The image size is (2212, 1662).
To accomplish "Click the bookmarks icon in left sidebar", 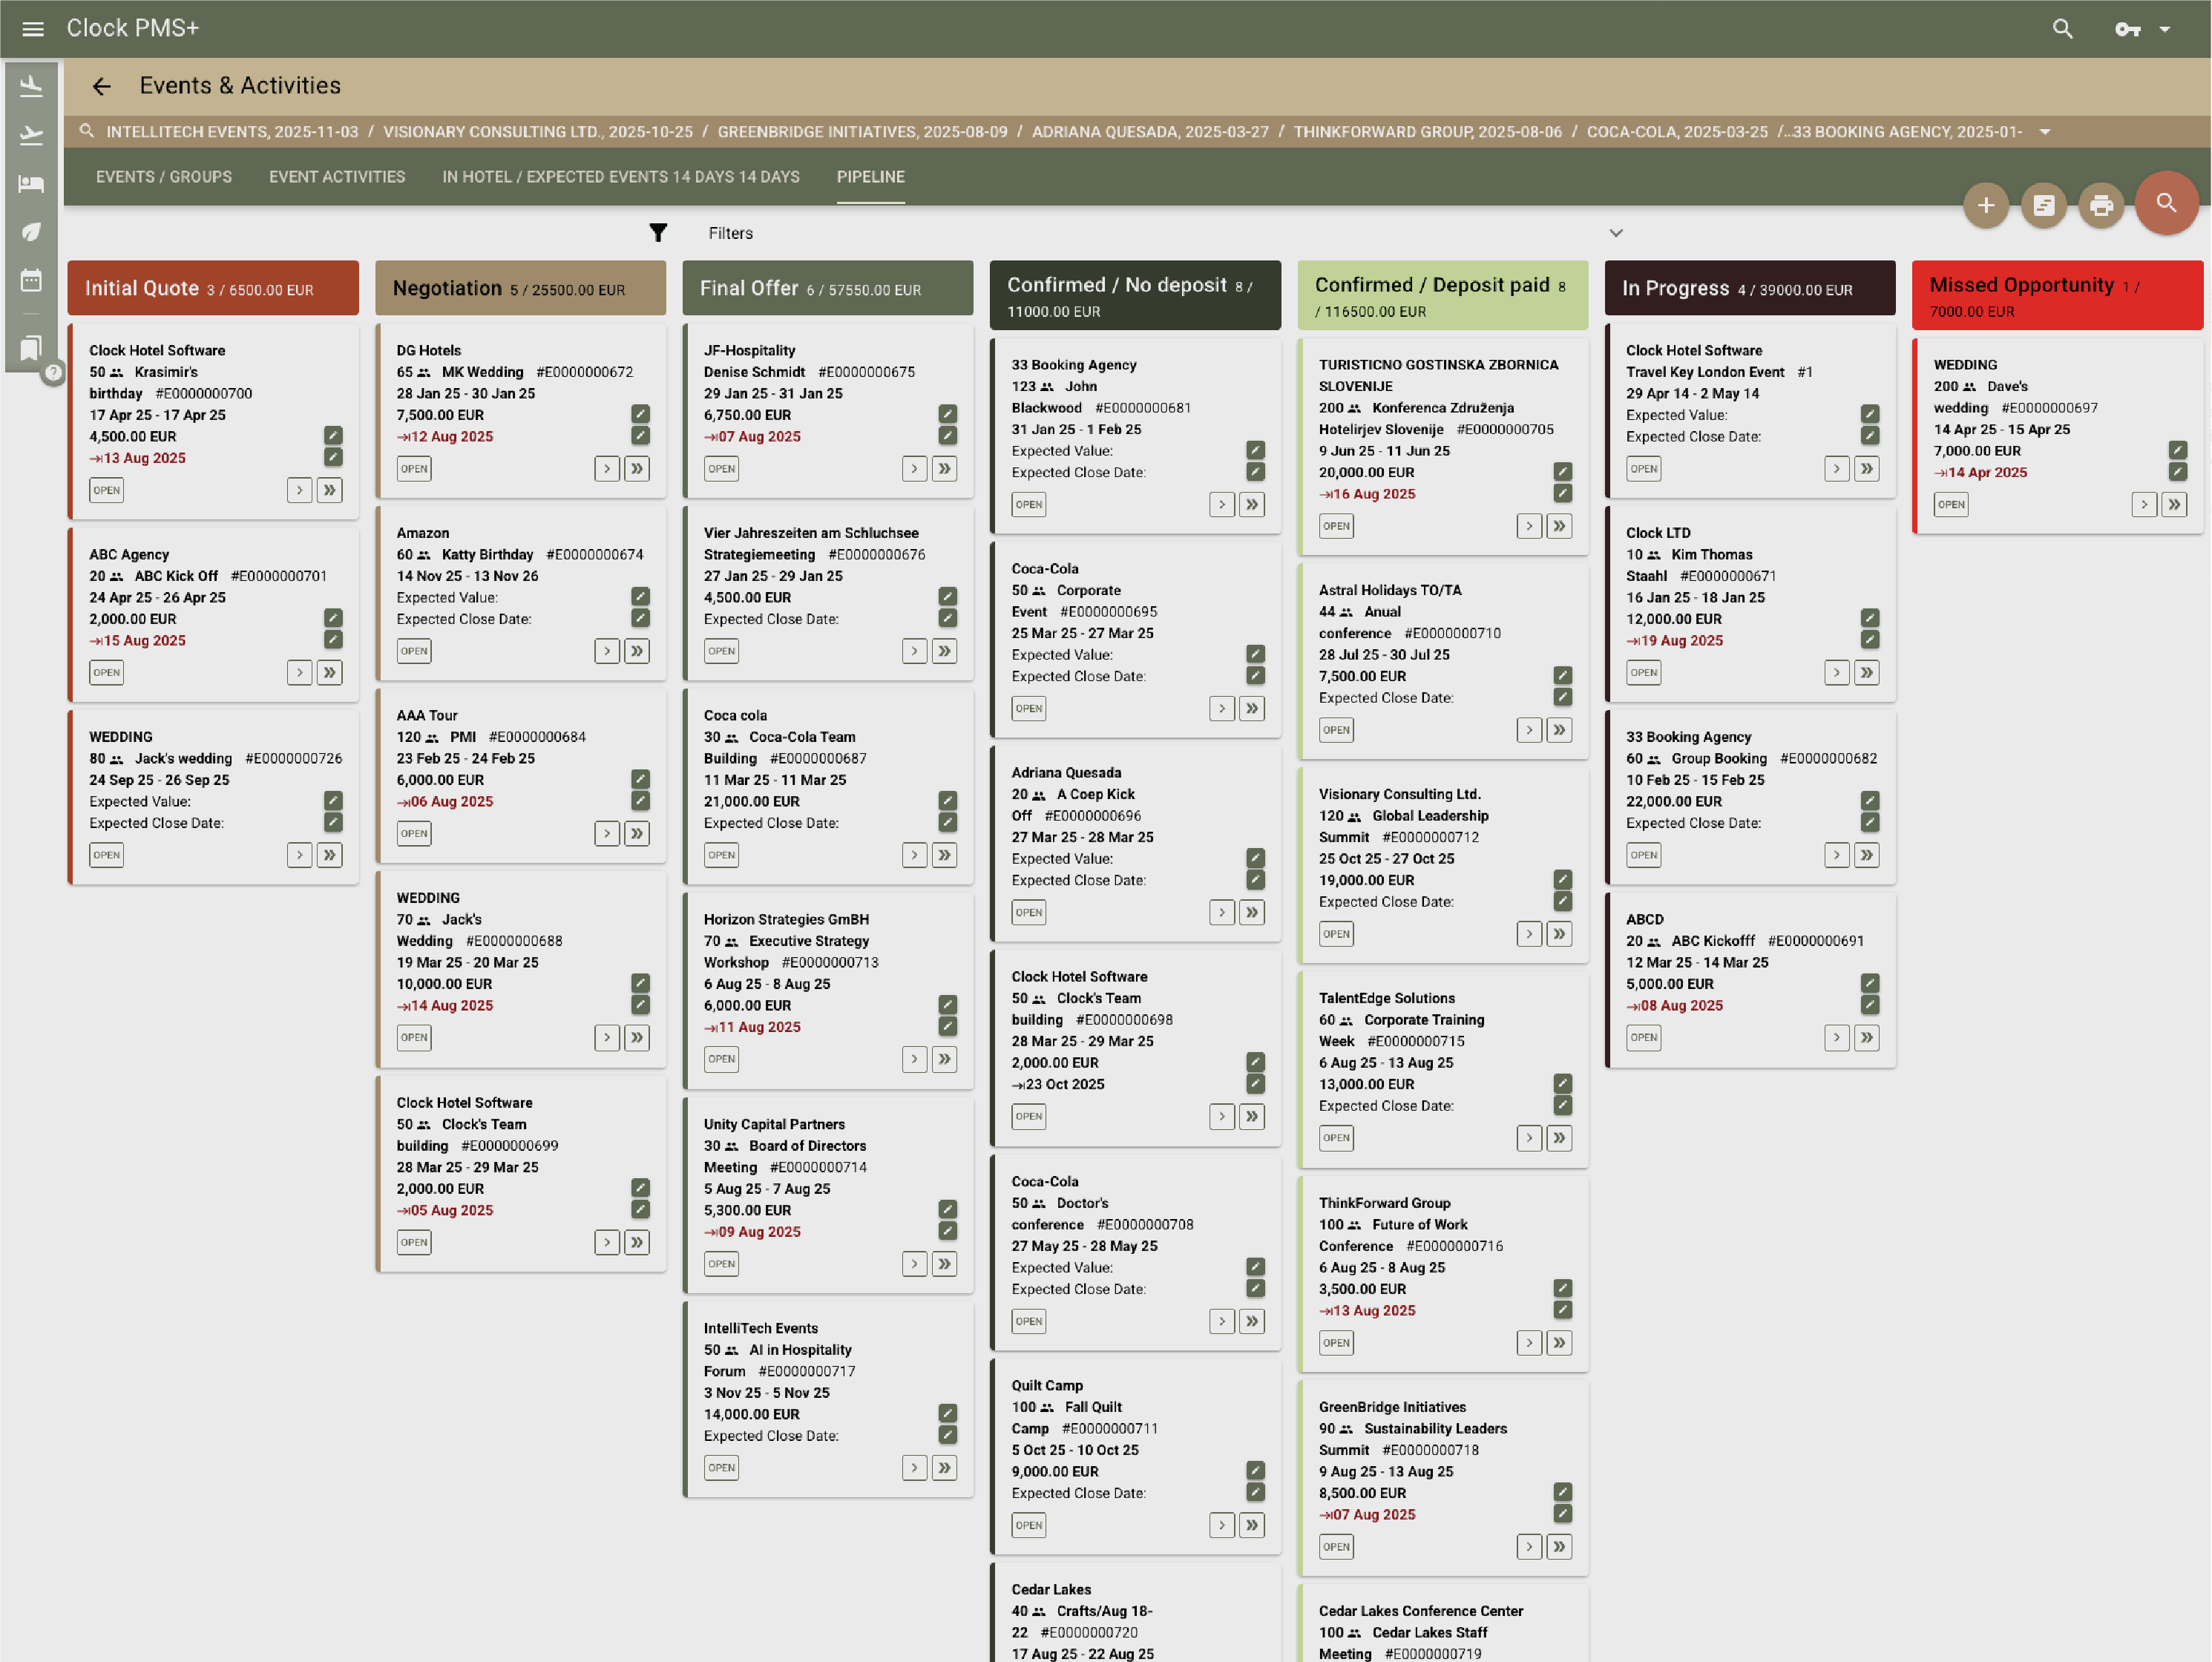I will pos(31,348).
